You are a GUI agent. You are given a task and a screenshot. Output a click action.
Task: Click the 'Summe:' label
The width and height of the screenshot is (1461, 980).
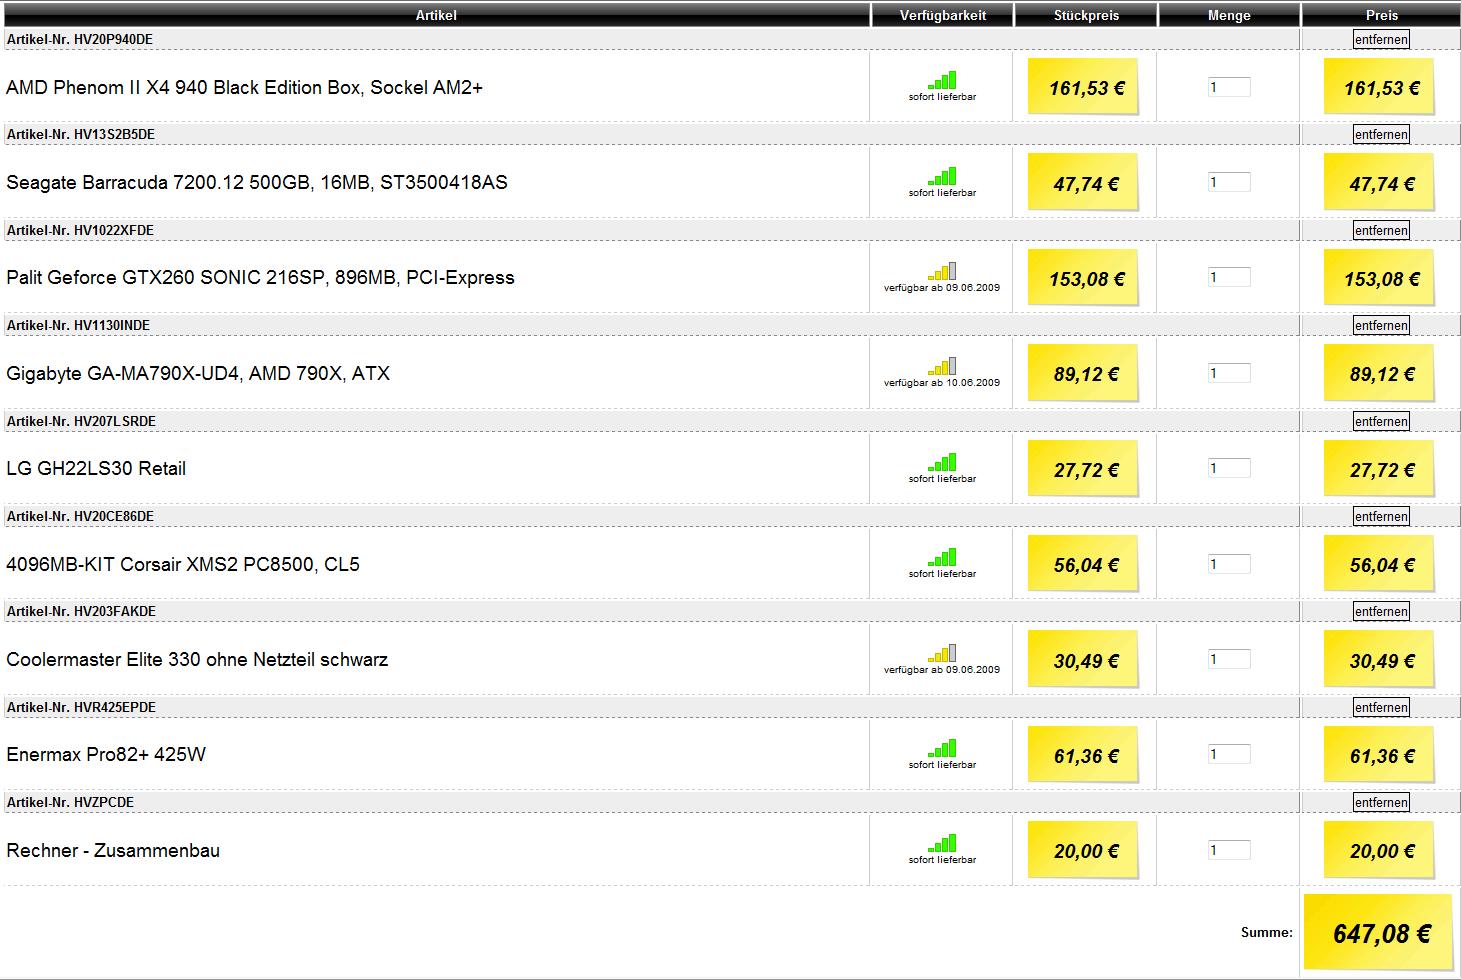point(1267,932)
